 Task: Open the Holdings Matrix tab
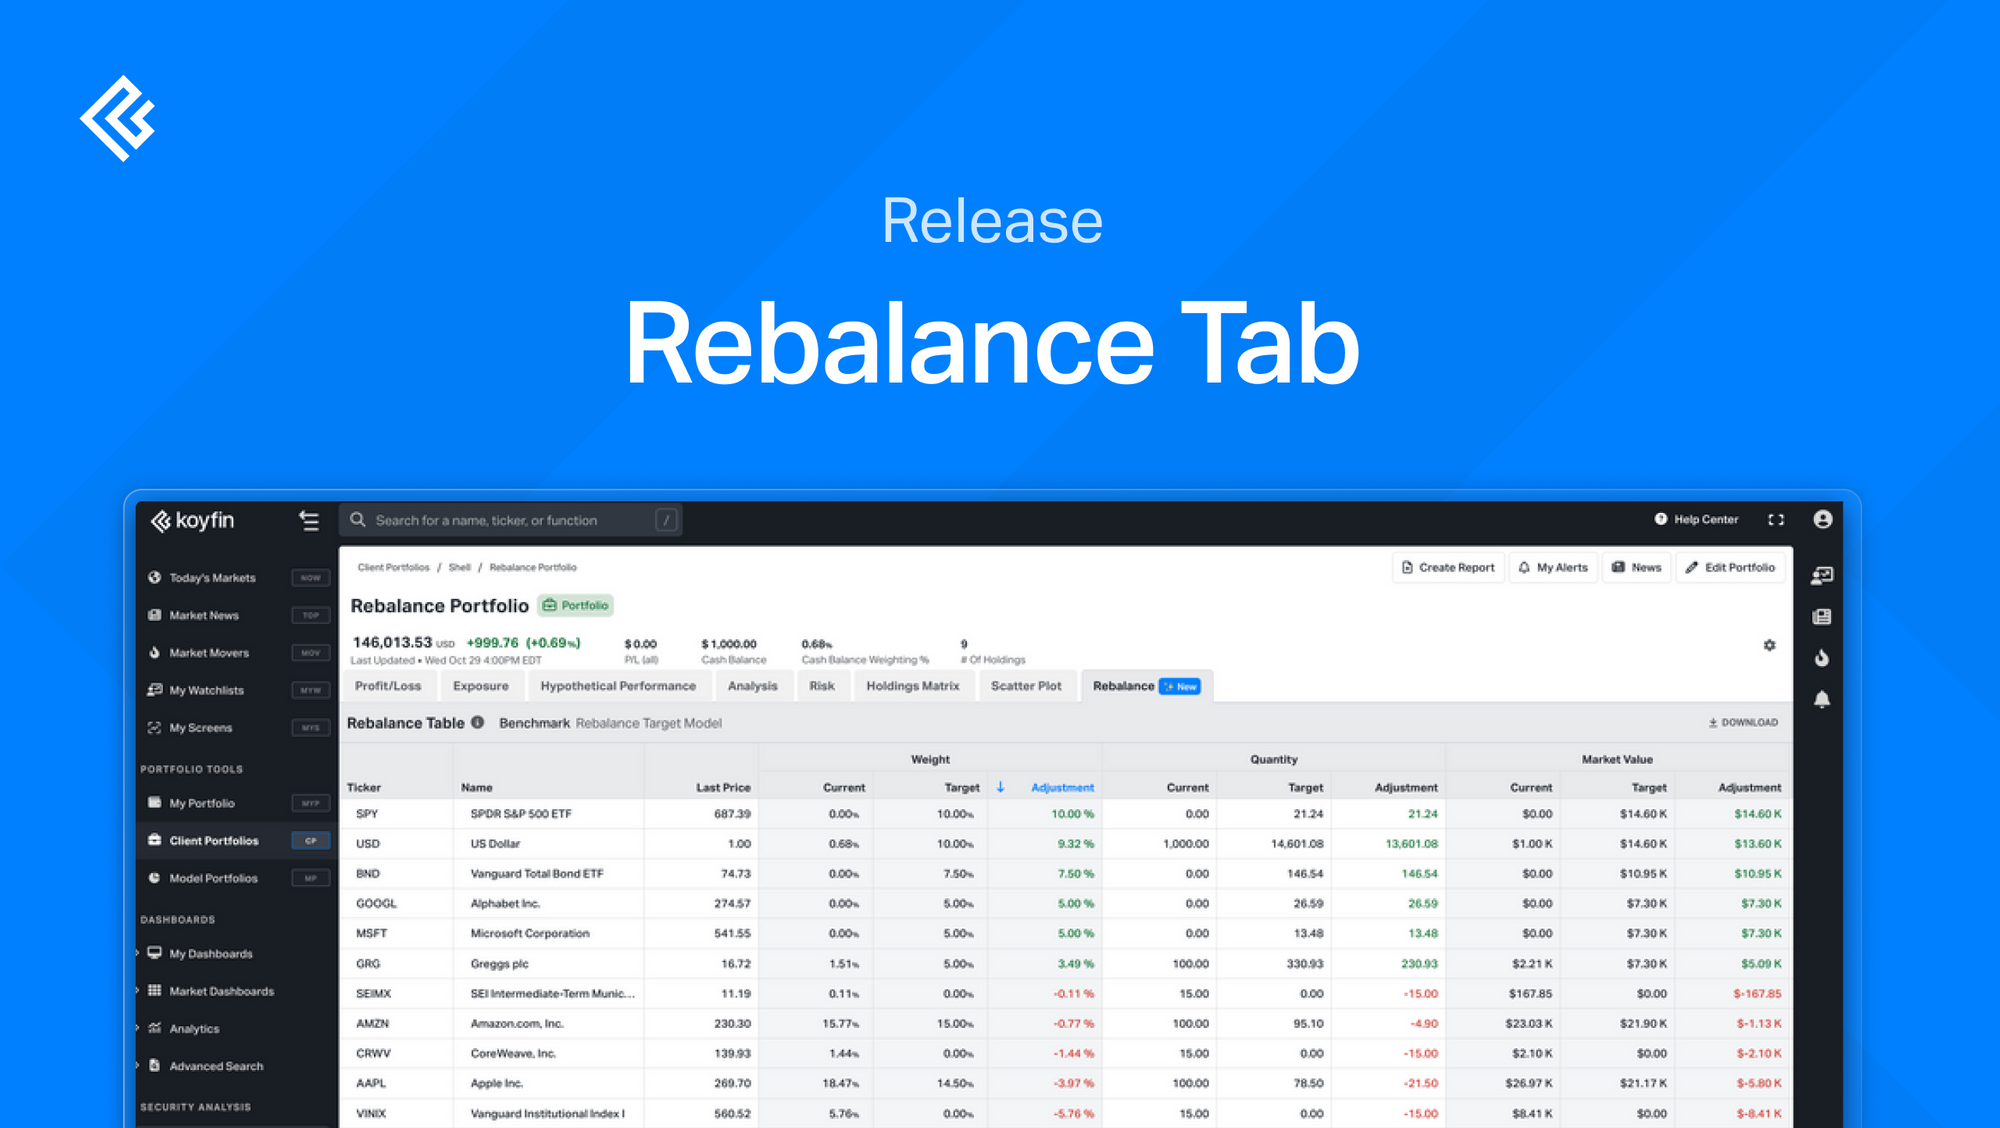(912, 686)
